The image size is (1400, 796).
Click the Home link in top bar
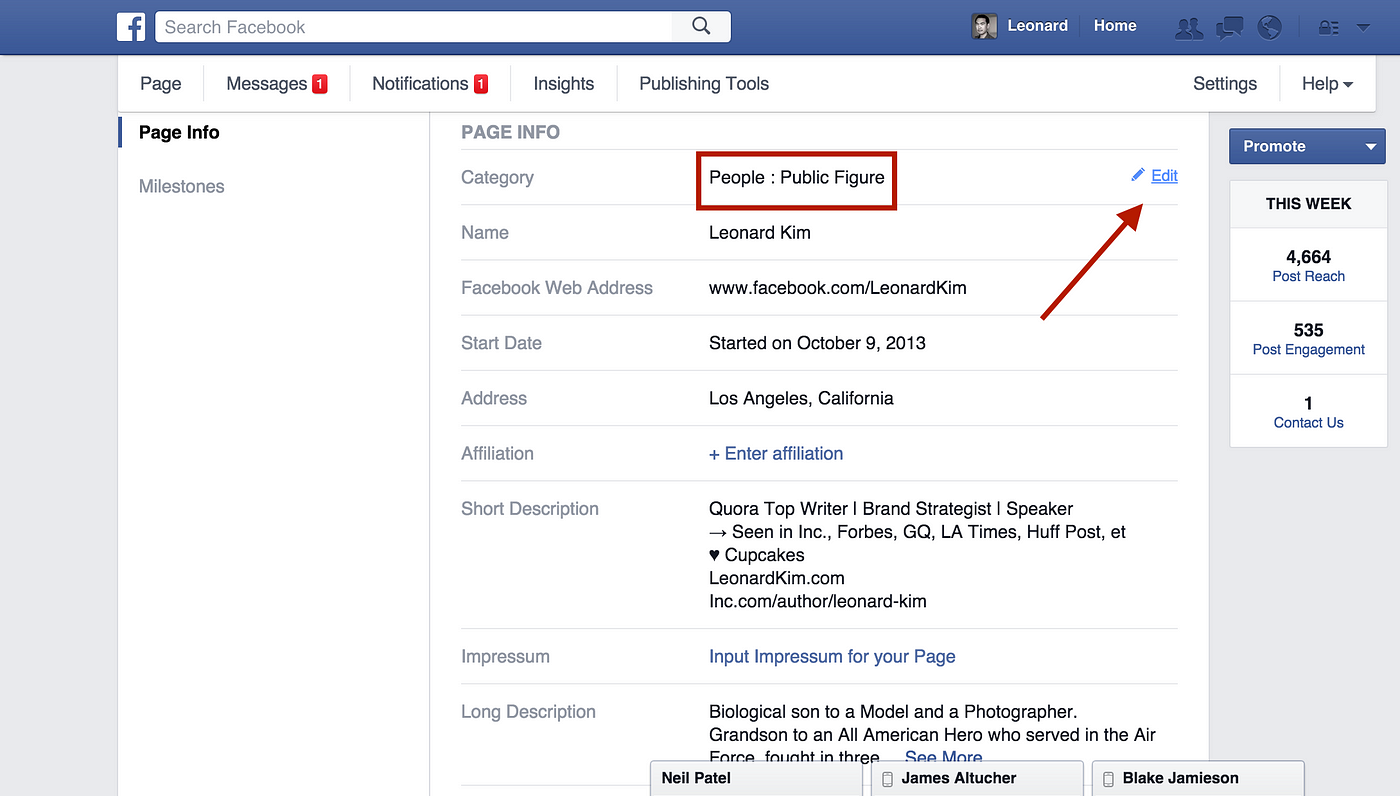pyautogui.click(x=1115, y=26)
